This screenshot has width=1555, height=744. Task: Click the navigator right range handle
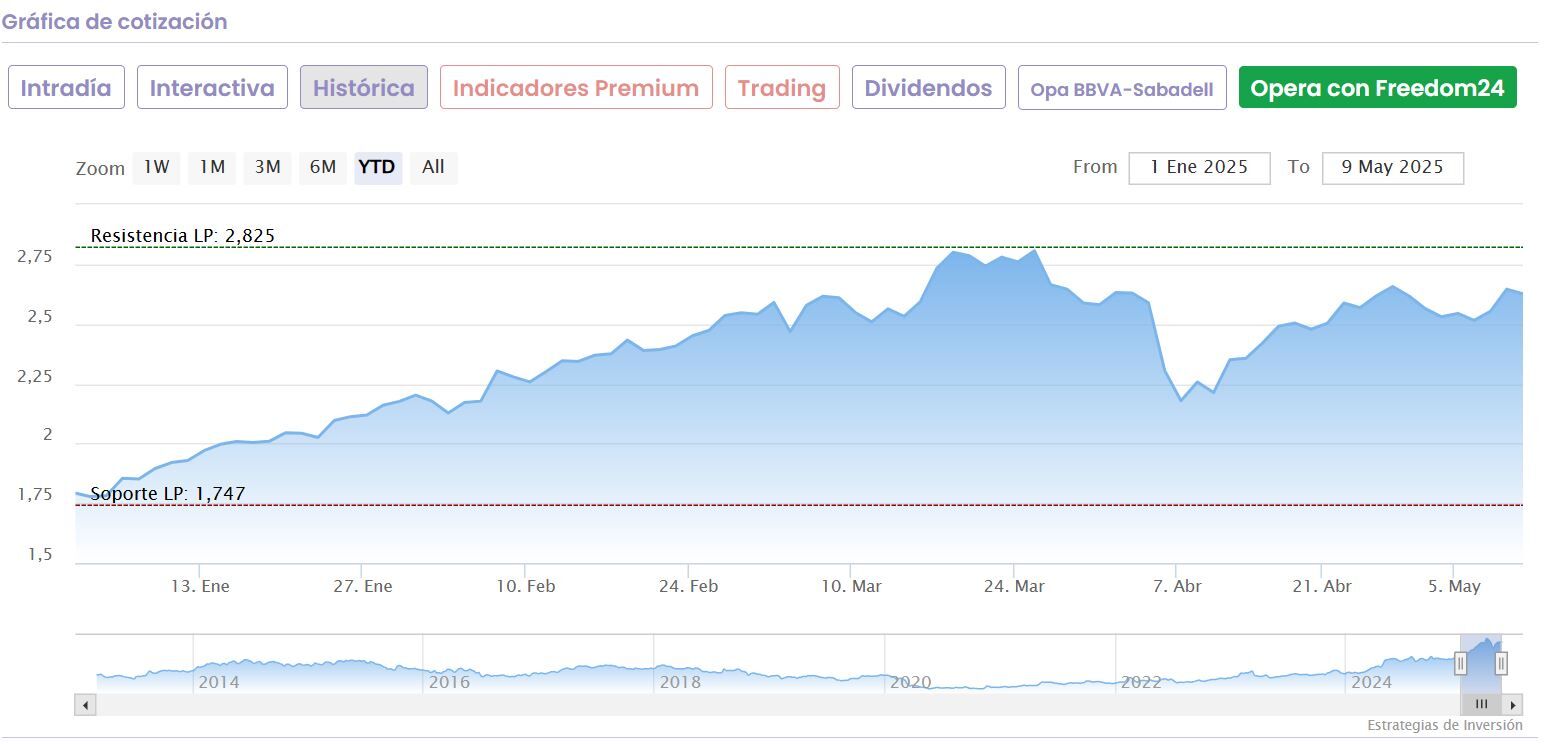[1501, 663]
